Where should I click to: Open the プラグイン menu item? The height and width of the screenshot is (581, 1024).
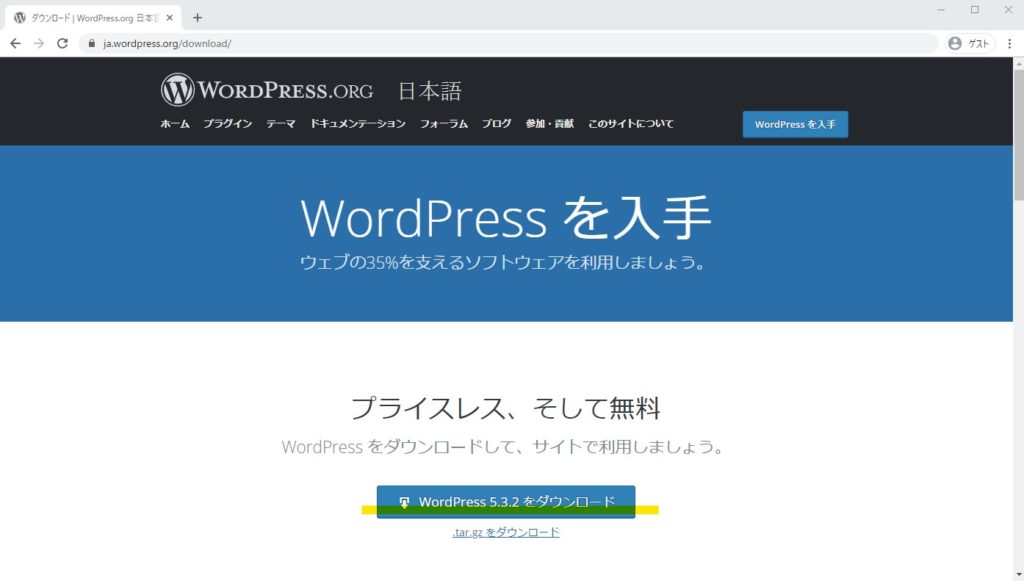click(x=227, y=123)
